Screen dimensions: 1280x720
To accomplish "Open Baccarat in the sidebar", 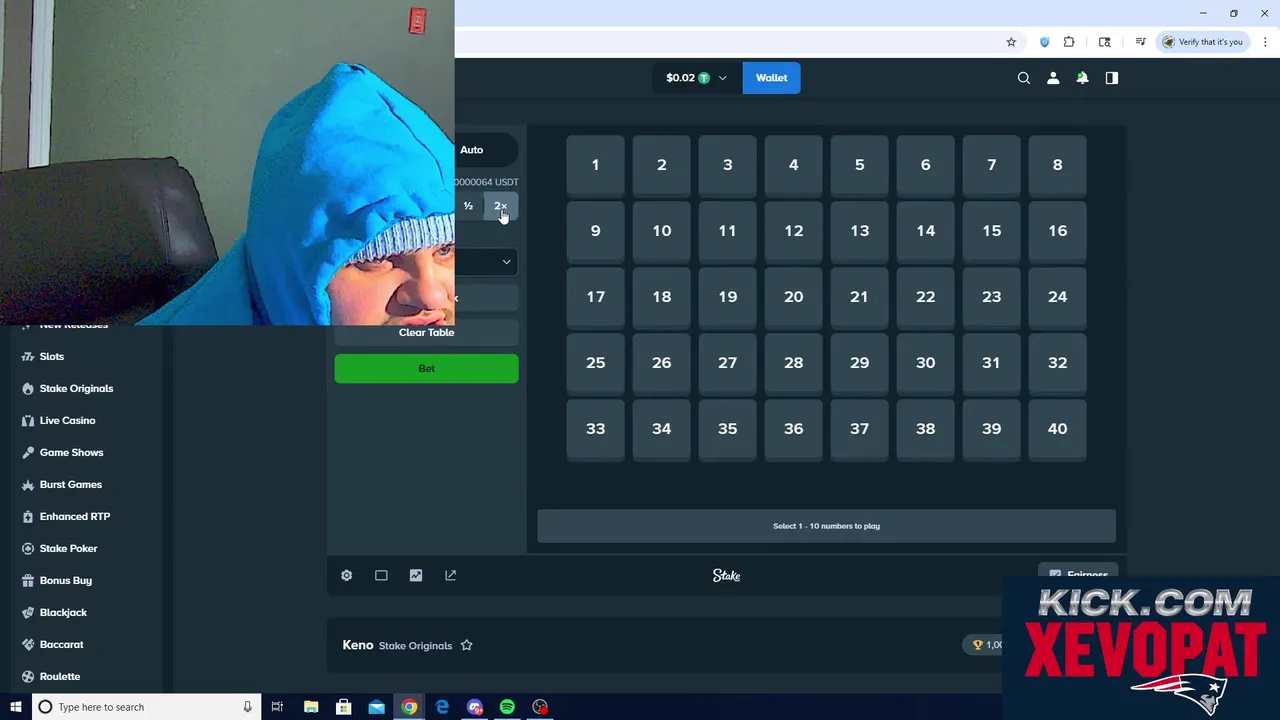I will coord(61,644).
